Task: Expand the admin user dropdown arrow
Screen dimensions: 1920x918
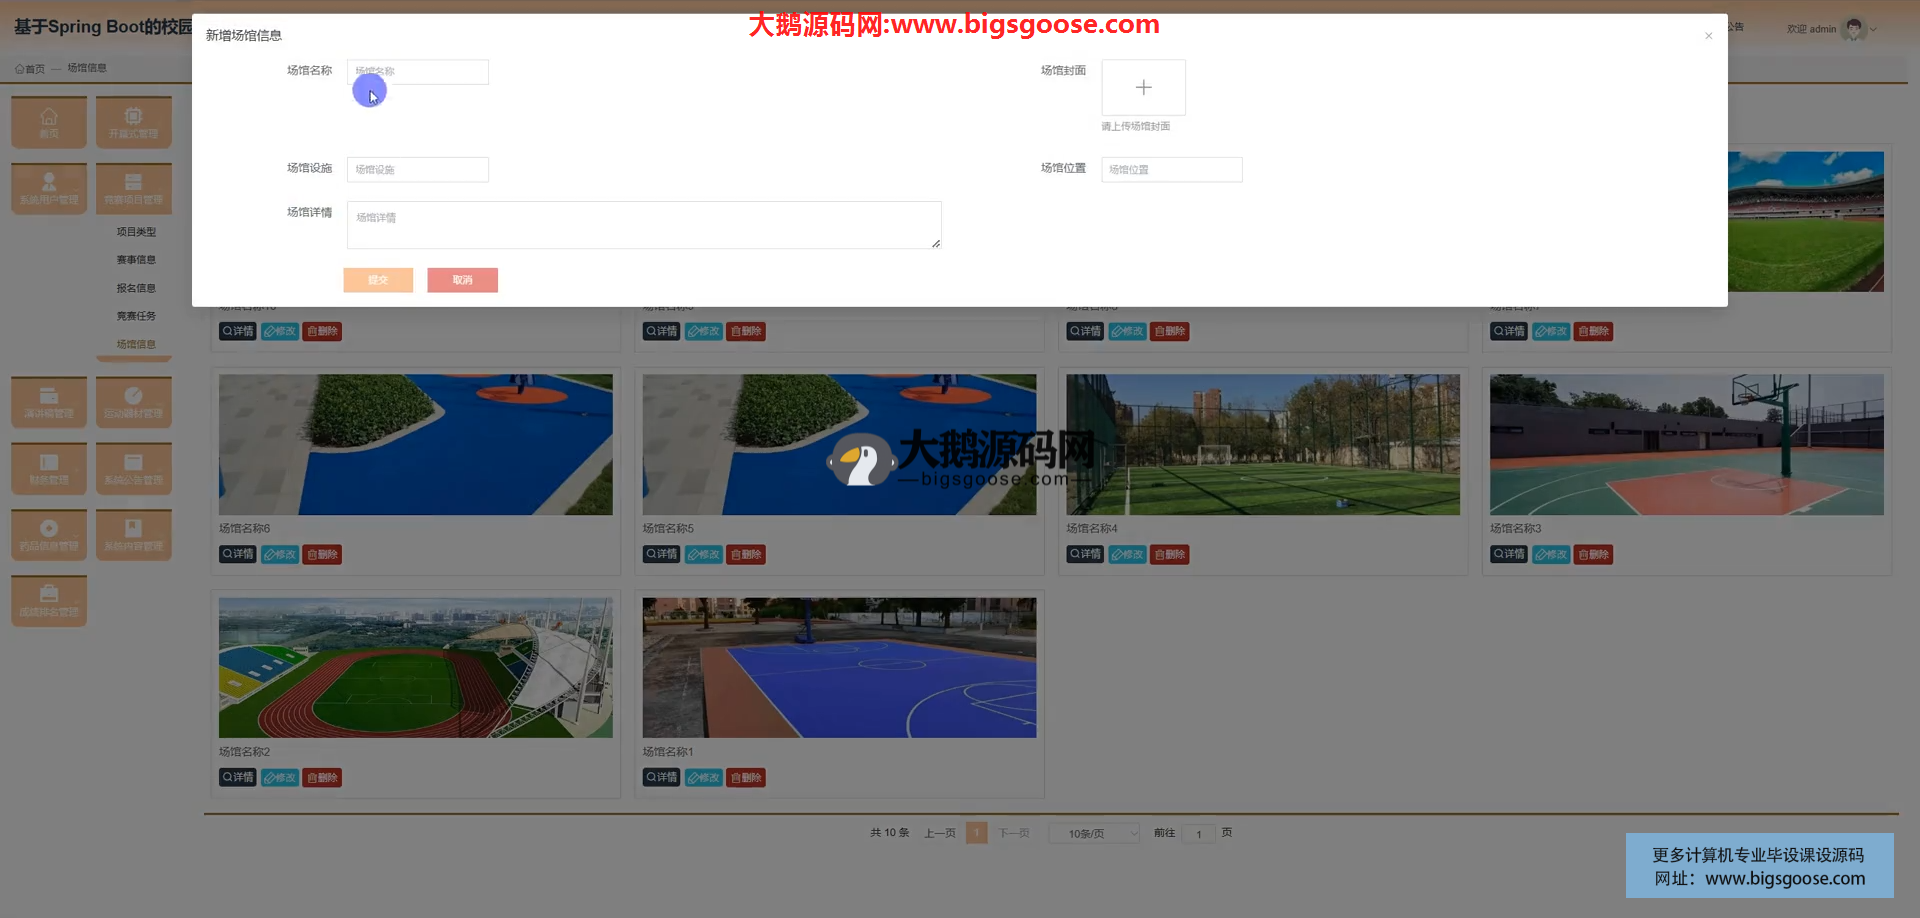Action: [1873, 30]
